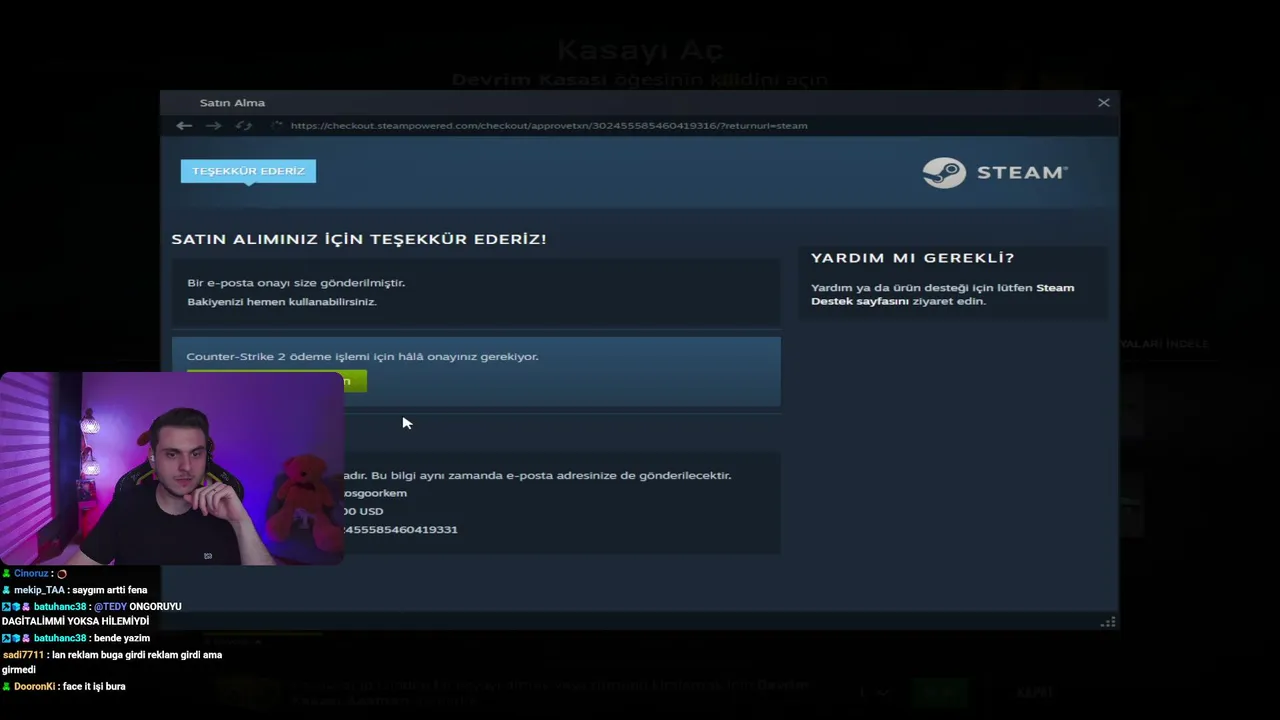Click the Steam logo in the checkout header
The height and width of the screenshot is (720, 1280).
pyautogui.click(x=995, y=172)
